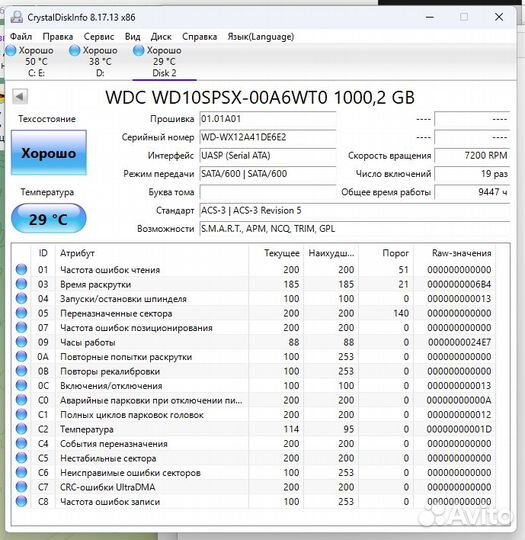
Task: Click status orb for Повторы рекалибровки
Action: pos(21,371)
